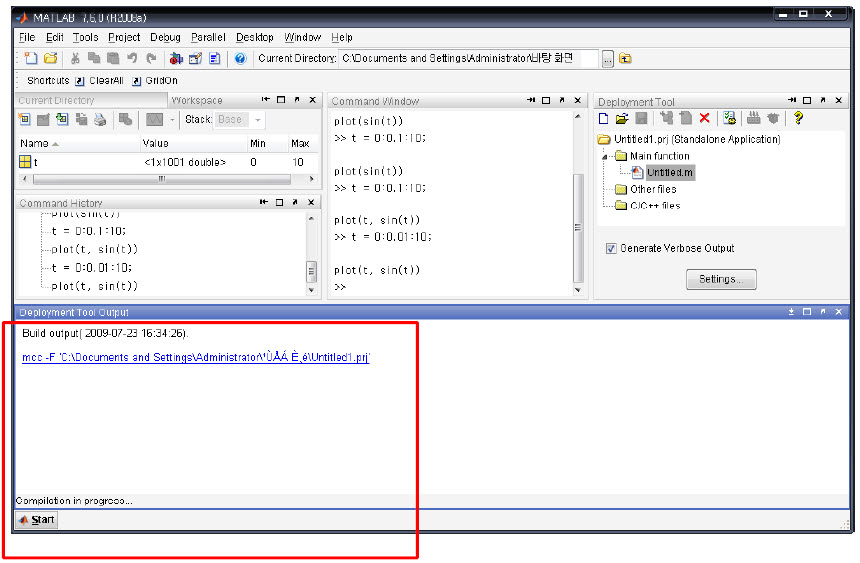Click the Cut scissors icon
Image resolution: width=860 pixels, height=563 pixels.
[x=75, y=58]
